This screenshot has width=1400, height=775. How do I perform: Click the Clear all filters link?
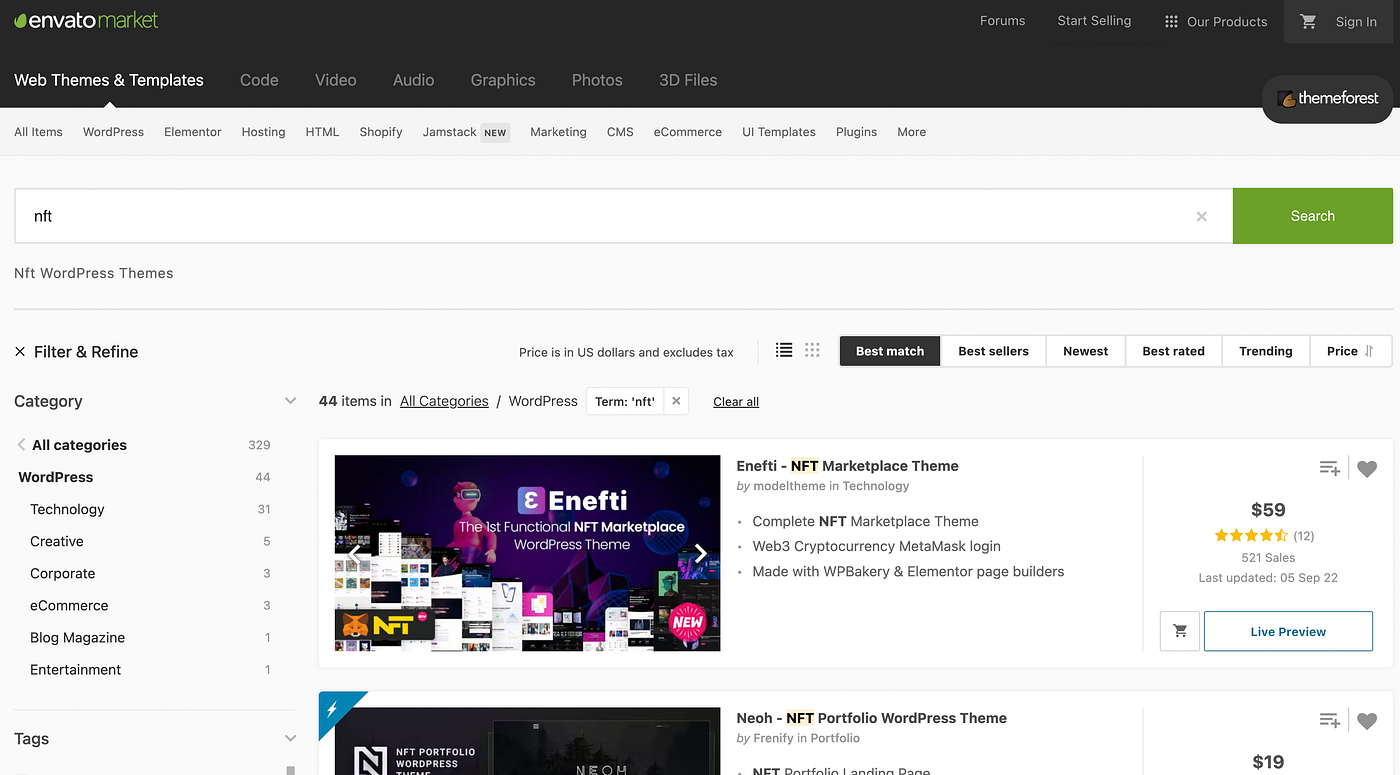[x=736, y=402]
